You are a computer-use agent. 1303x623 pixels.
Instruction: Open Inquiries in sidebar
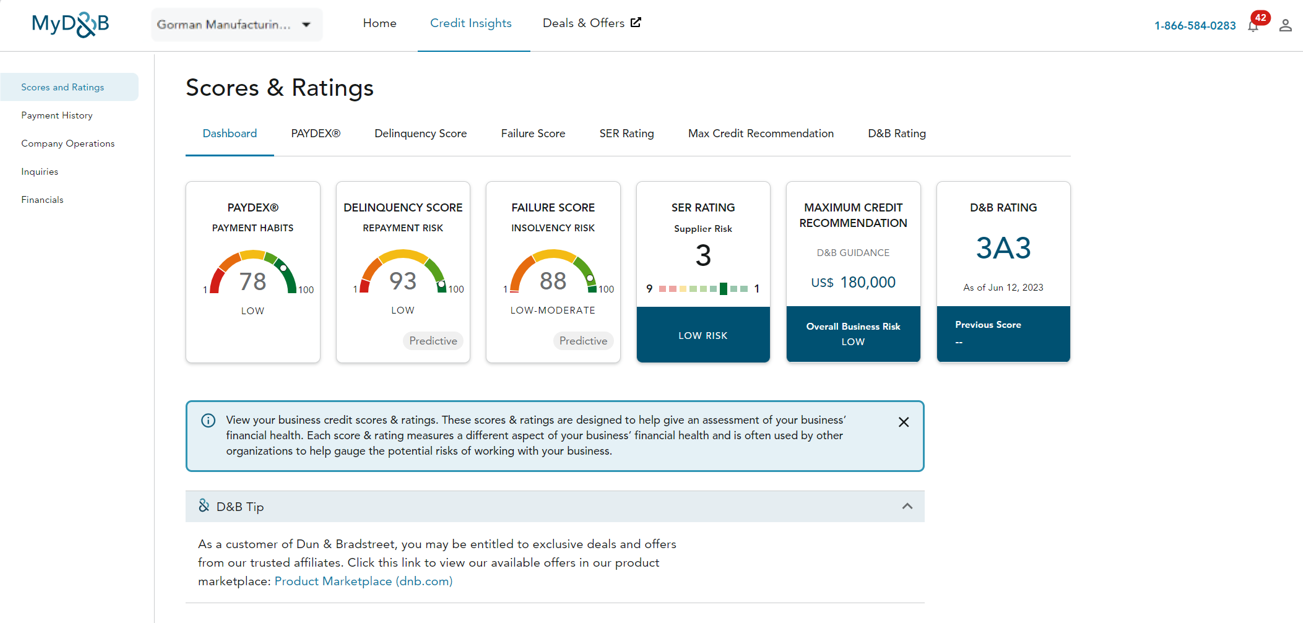pos(40,171)
